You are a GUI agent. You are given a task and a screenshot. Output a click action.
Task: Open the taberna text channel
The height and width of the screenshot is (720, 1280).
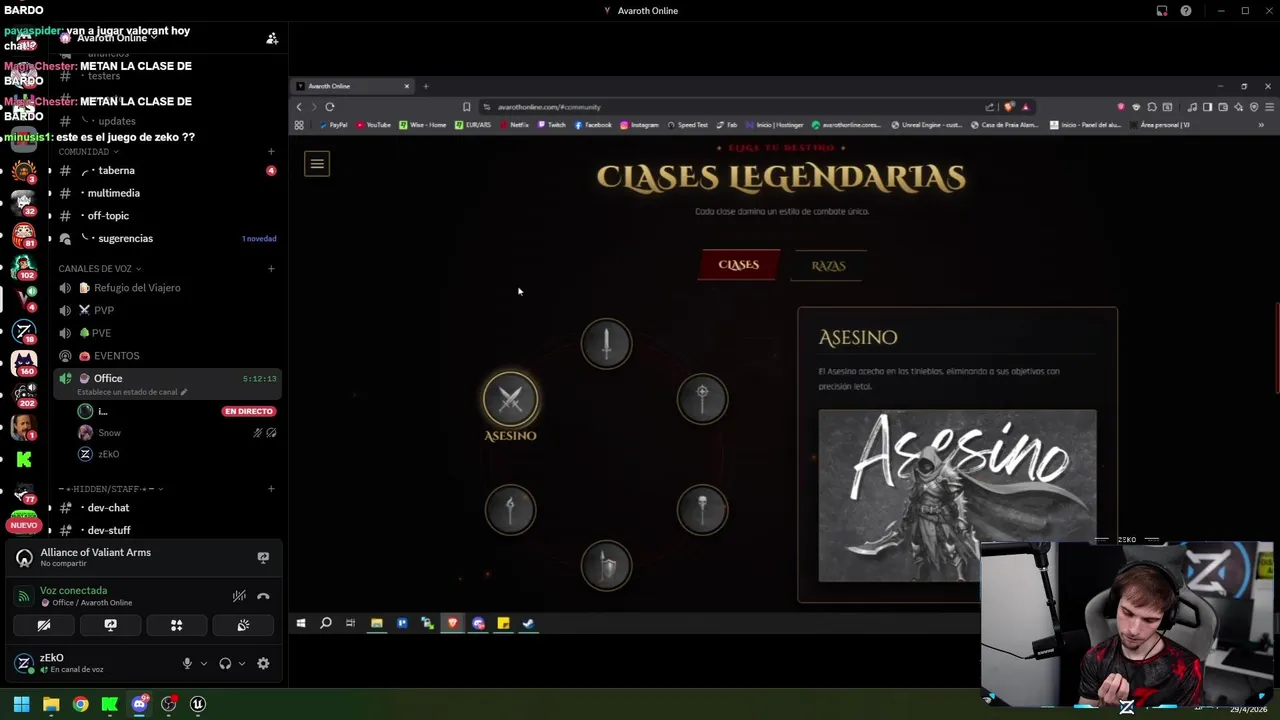pos(166,170)
